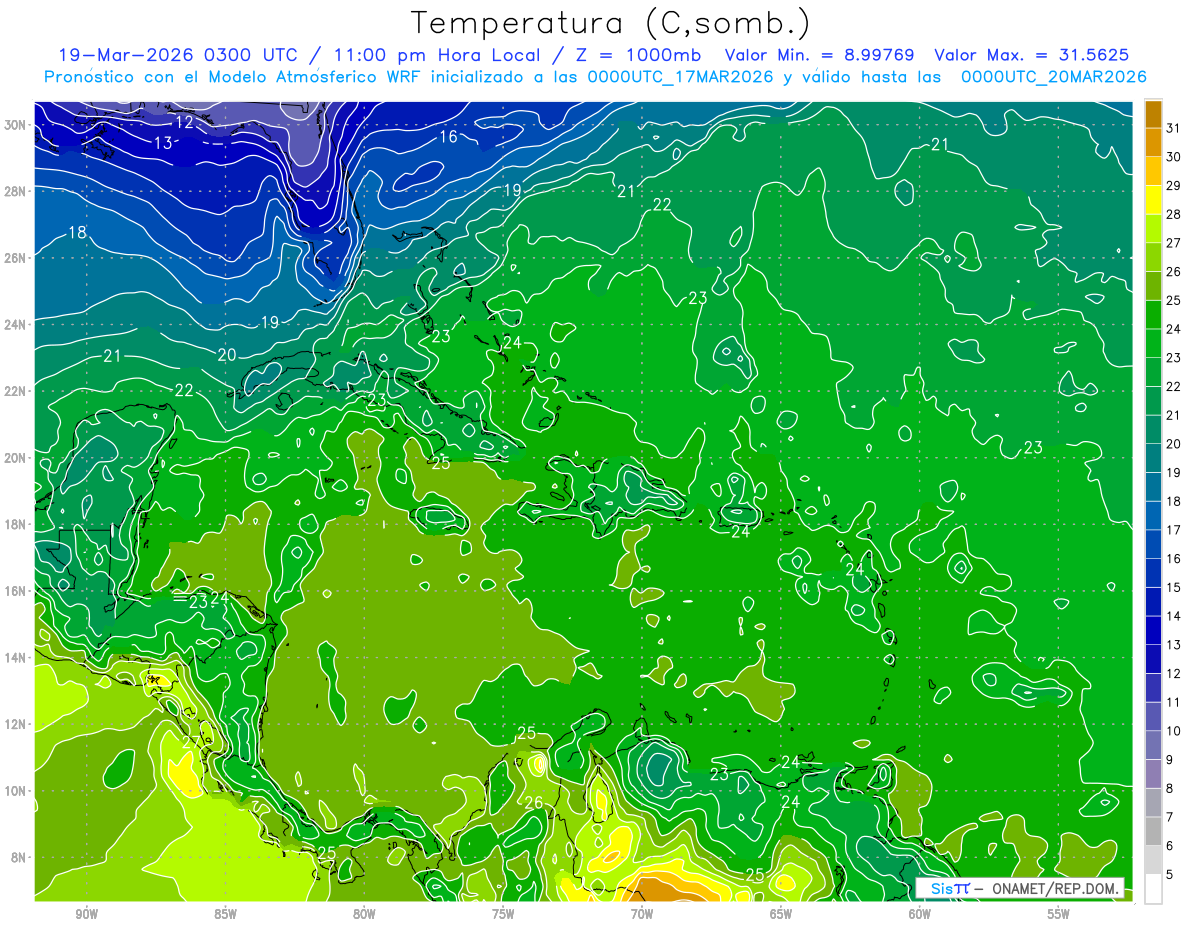The width and height of the screenshot is (1200, 927).
Task: Pick the colorbar swatch between 28 and 29
Action: point(1153,200)
